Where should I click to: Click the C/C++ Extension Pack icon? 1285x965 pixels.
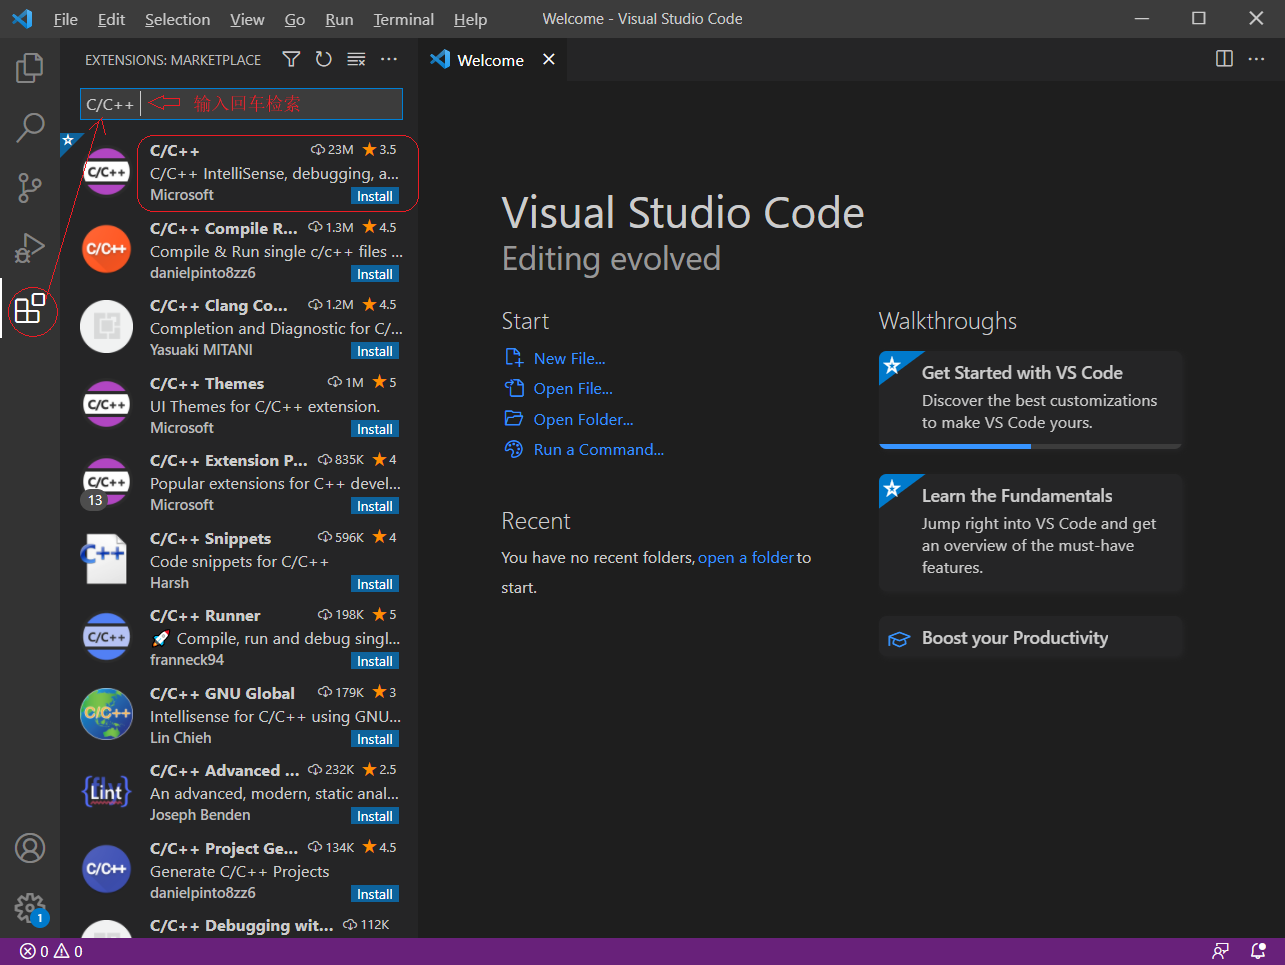(106, 482)
